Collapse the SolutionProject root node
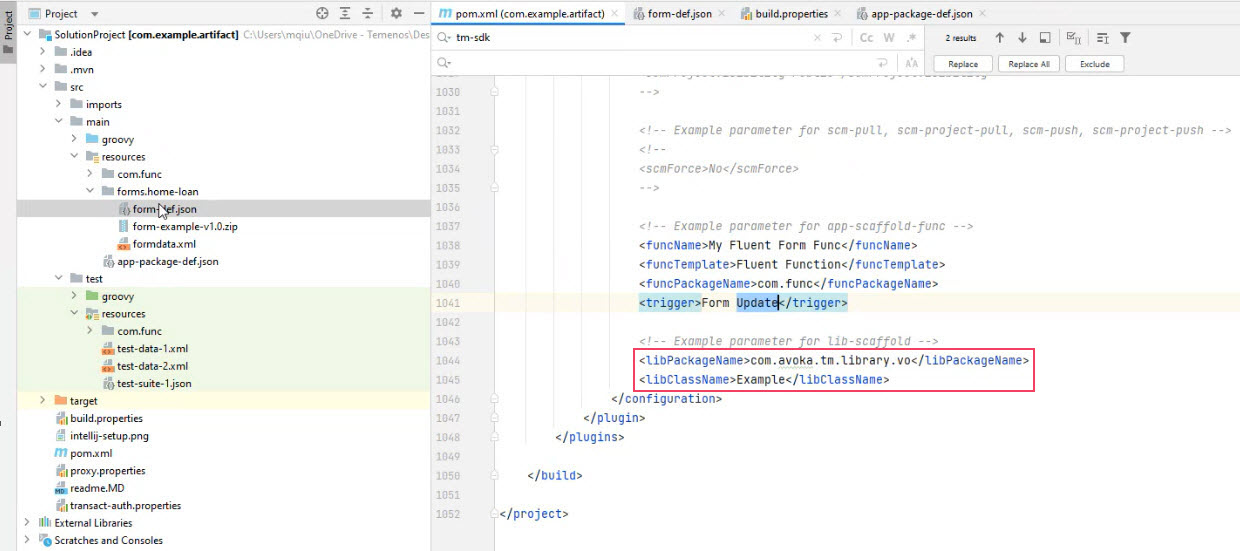The image size is (1240, 551). [27, 34]
